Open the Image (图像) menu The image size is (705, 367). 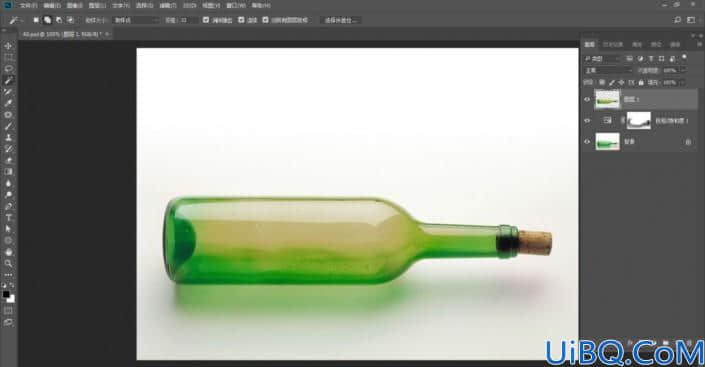pyautogui.click(x=75, y=6)
